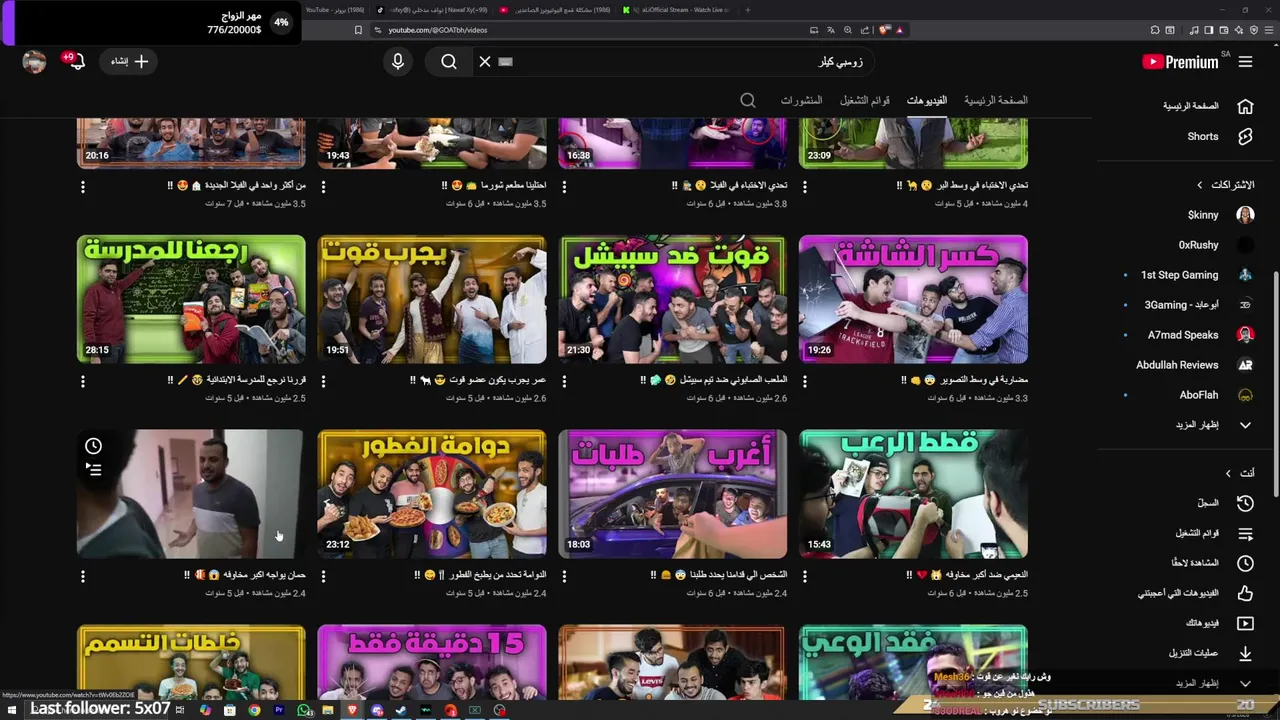The width and height of the screenshot is (1280, 720).
Task: Open options menu for تحدي الاختباء في وسط البر
Action: 806,186
